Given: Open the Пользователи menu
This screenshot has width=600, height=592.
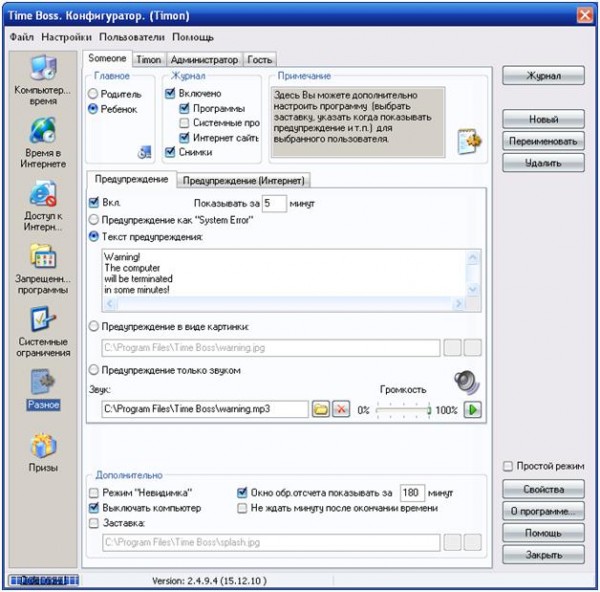Looking at the screenshot, I should [132, 37].
